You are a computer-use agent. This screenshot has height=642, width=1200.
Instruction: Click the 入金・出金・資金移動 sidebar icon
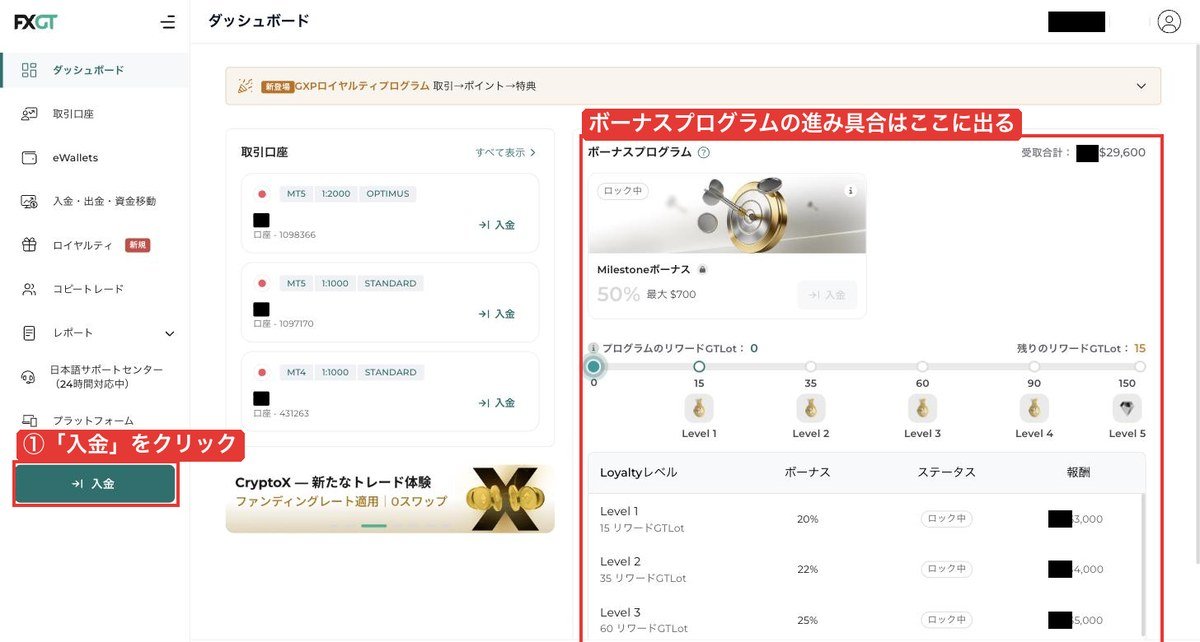pos(29,201)
